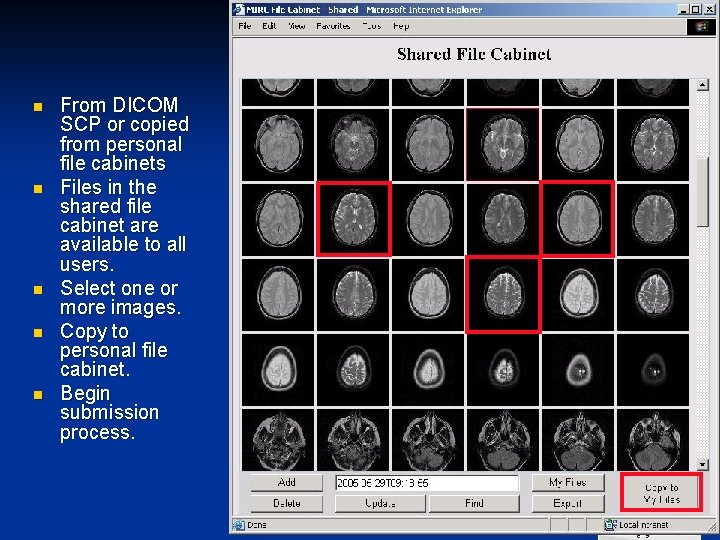The width and height of the screenshot is (720, 540).
Task: Select first skull-base thumbnail in bottom row
Action: 278,439
